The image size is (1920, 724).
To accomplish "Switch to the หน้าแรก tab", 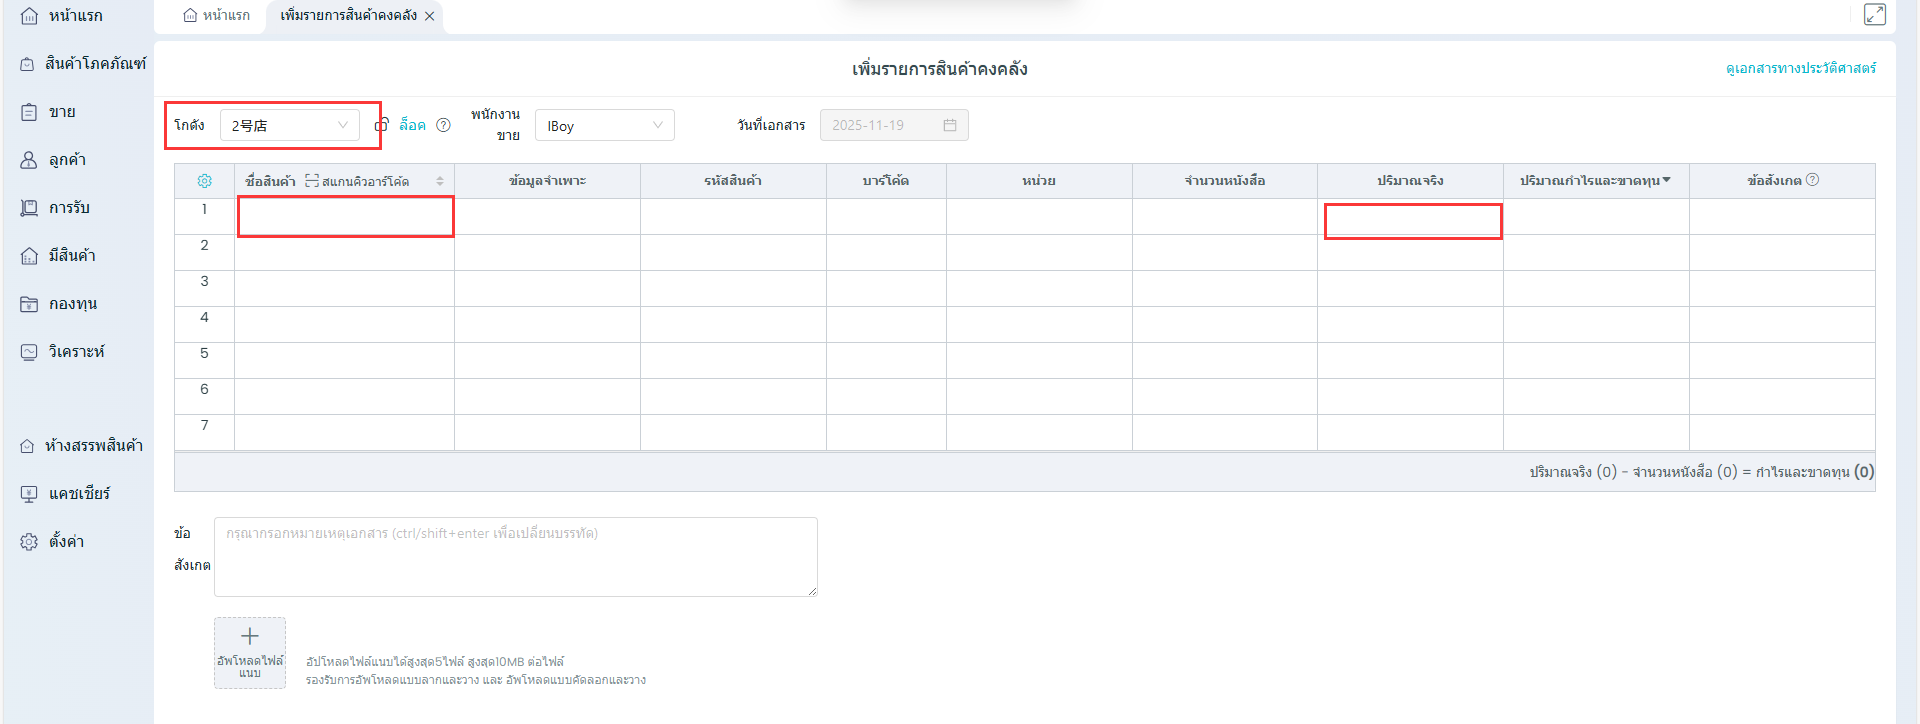I will (x=217, y=15).
